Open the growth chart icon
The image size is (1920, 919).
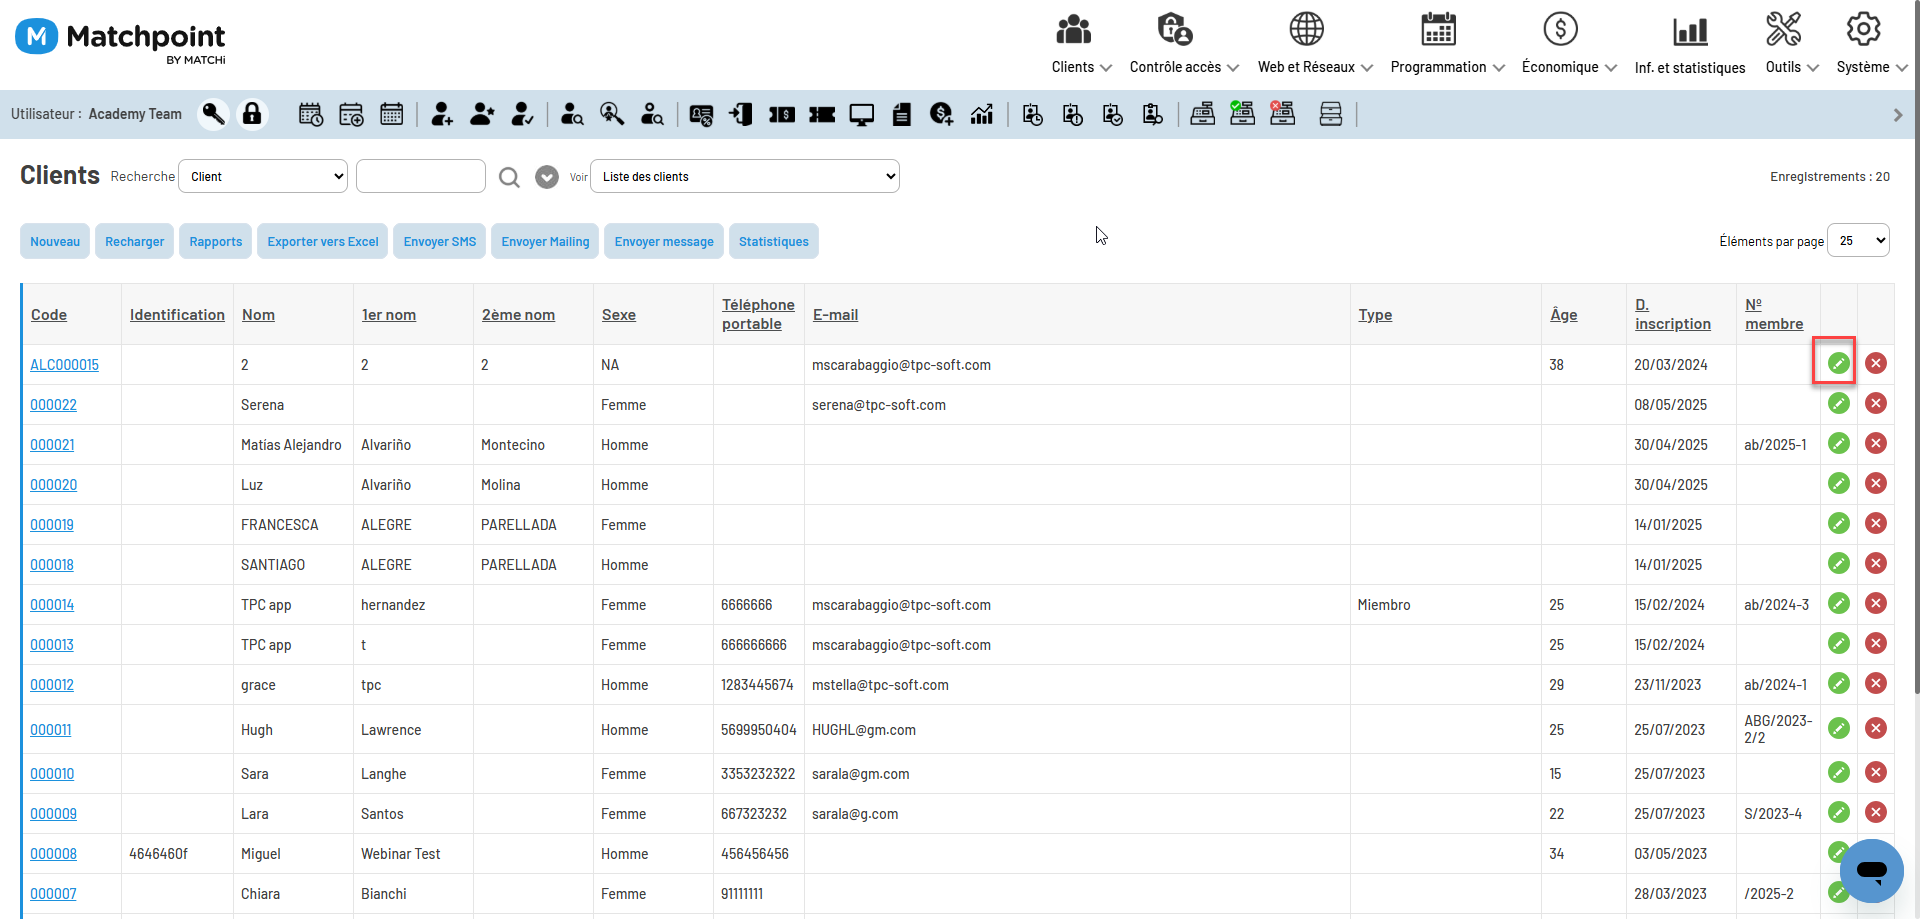tap(982, 114)
